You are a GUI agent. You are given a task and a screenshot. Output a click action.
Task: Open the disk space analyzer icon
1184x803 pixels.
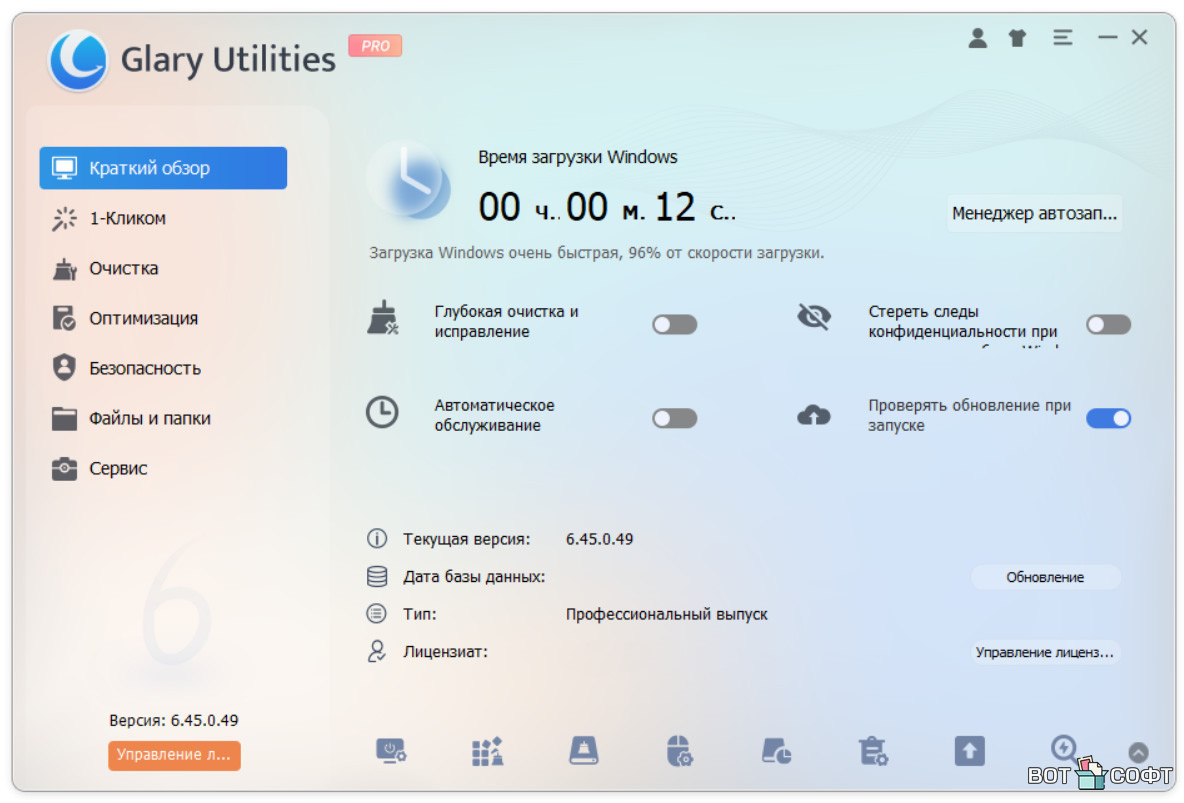coord(776,752)
